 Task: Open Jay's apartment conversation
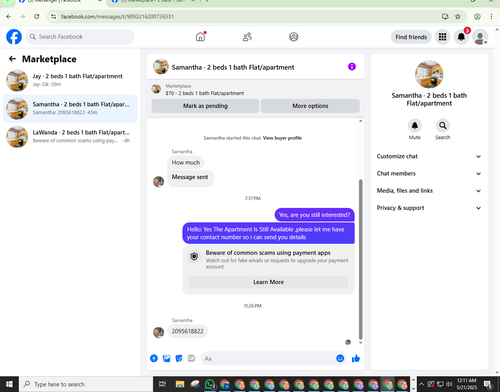pos(70,80)
